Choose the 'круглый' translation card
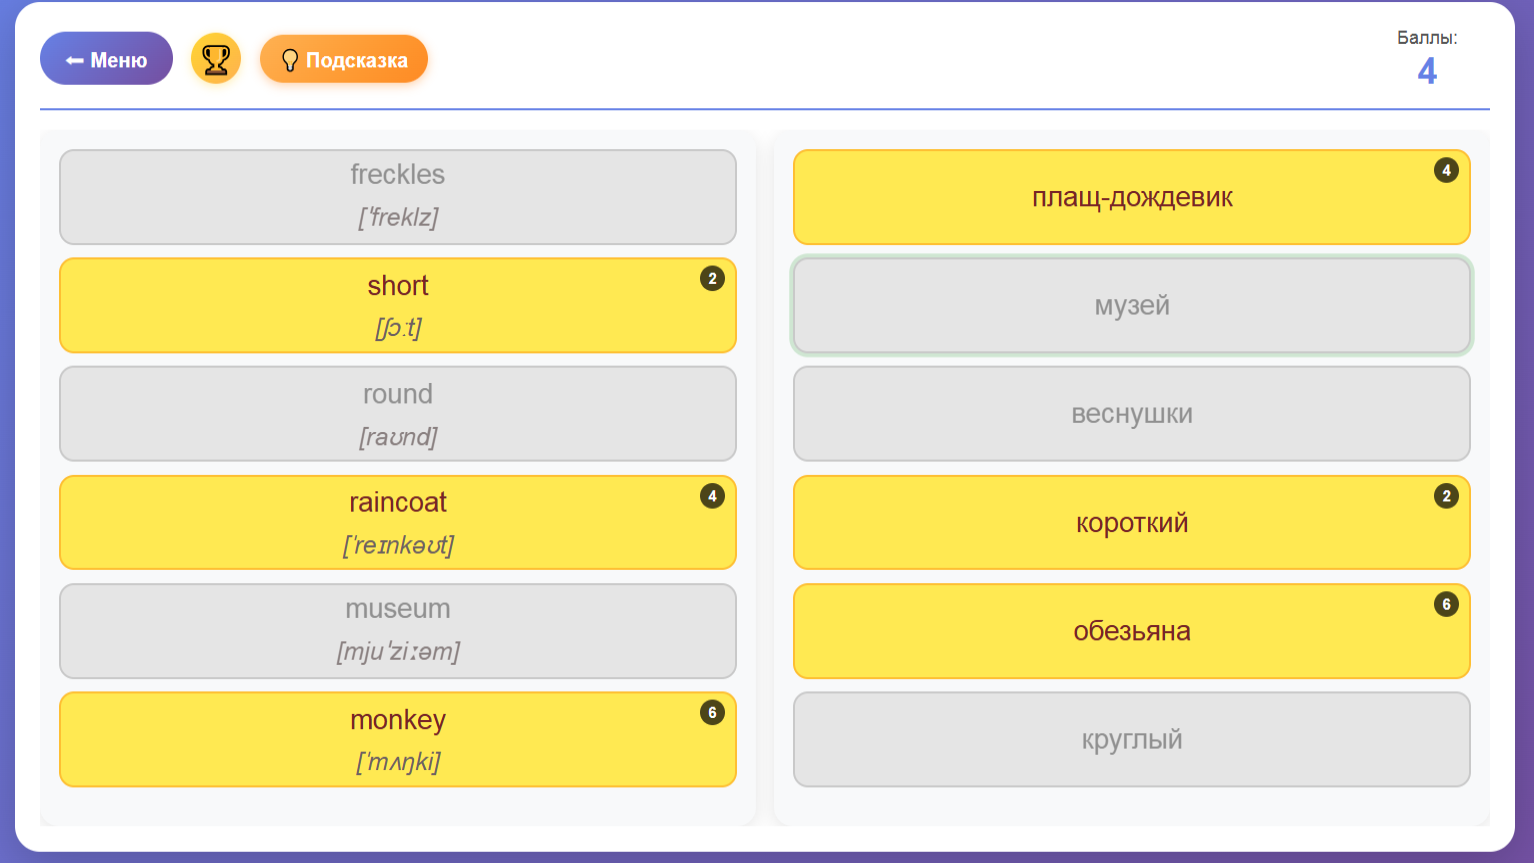This screenshot has width=1534, height=863. [1131, 739]
